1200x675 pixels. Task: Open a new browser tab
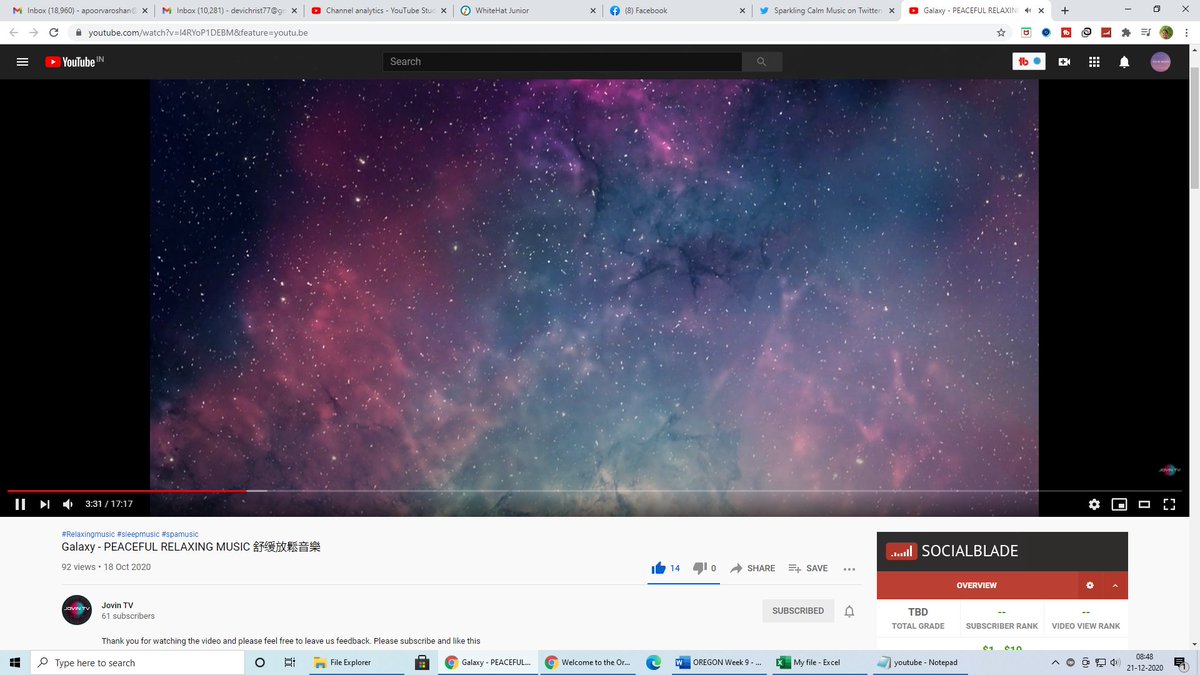click(1065, 10)
